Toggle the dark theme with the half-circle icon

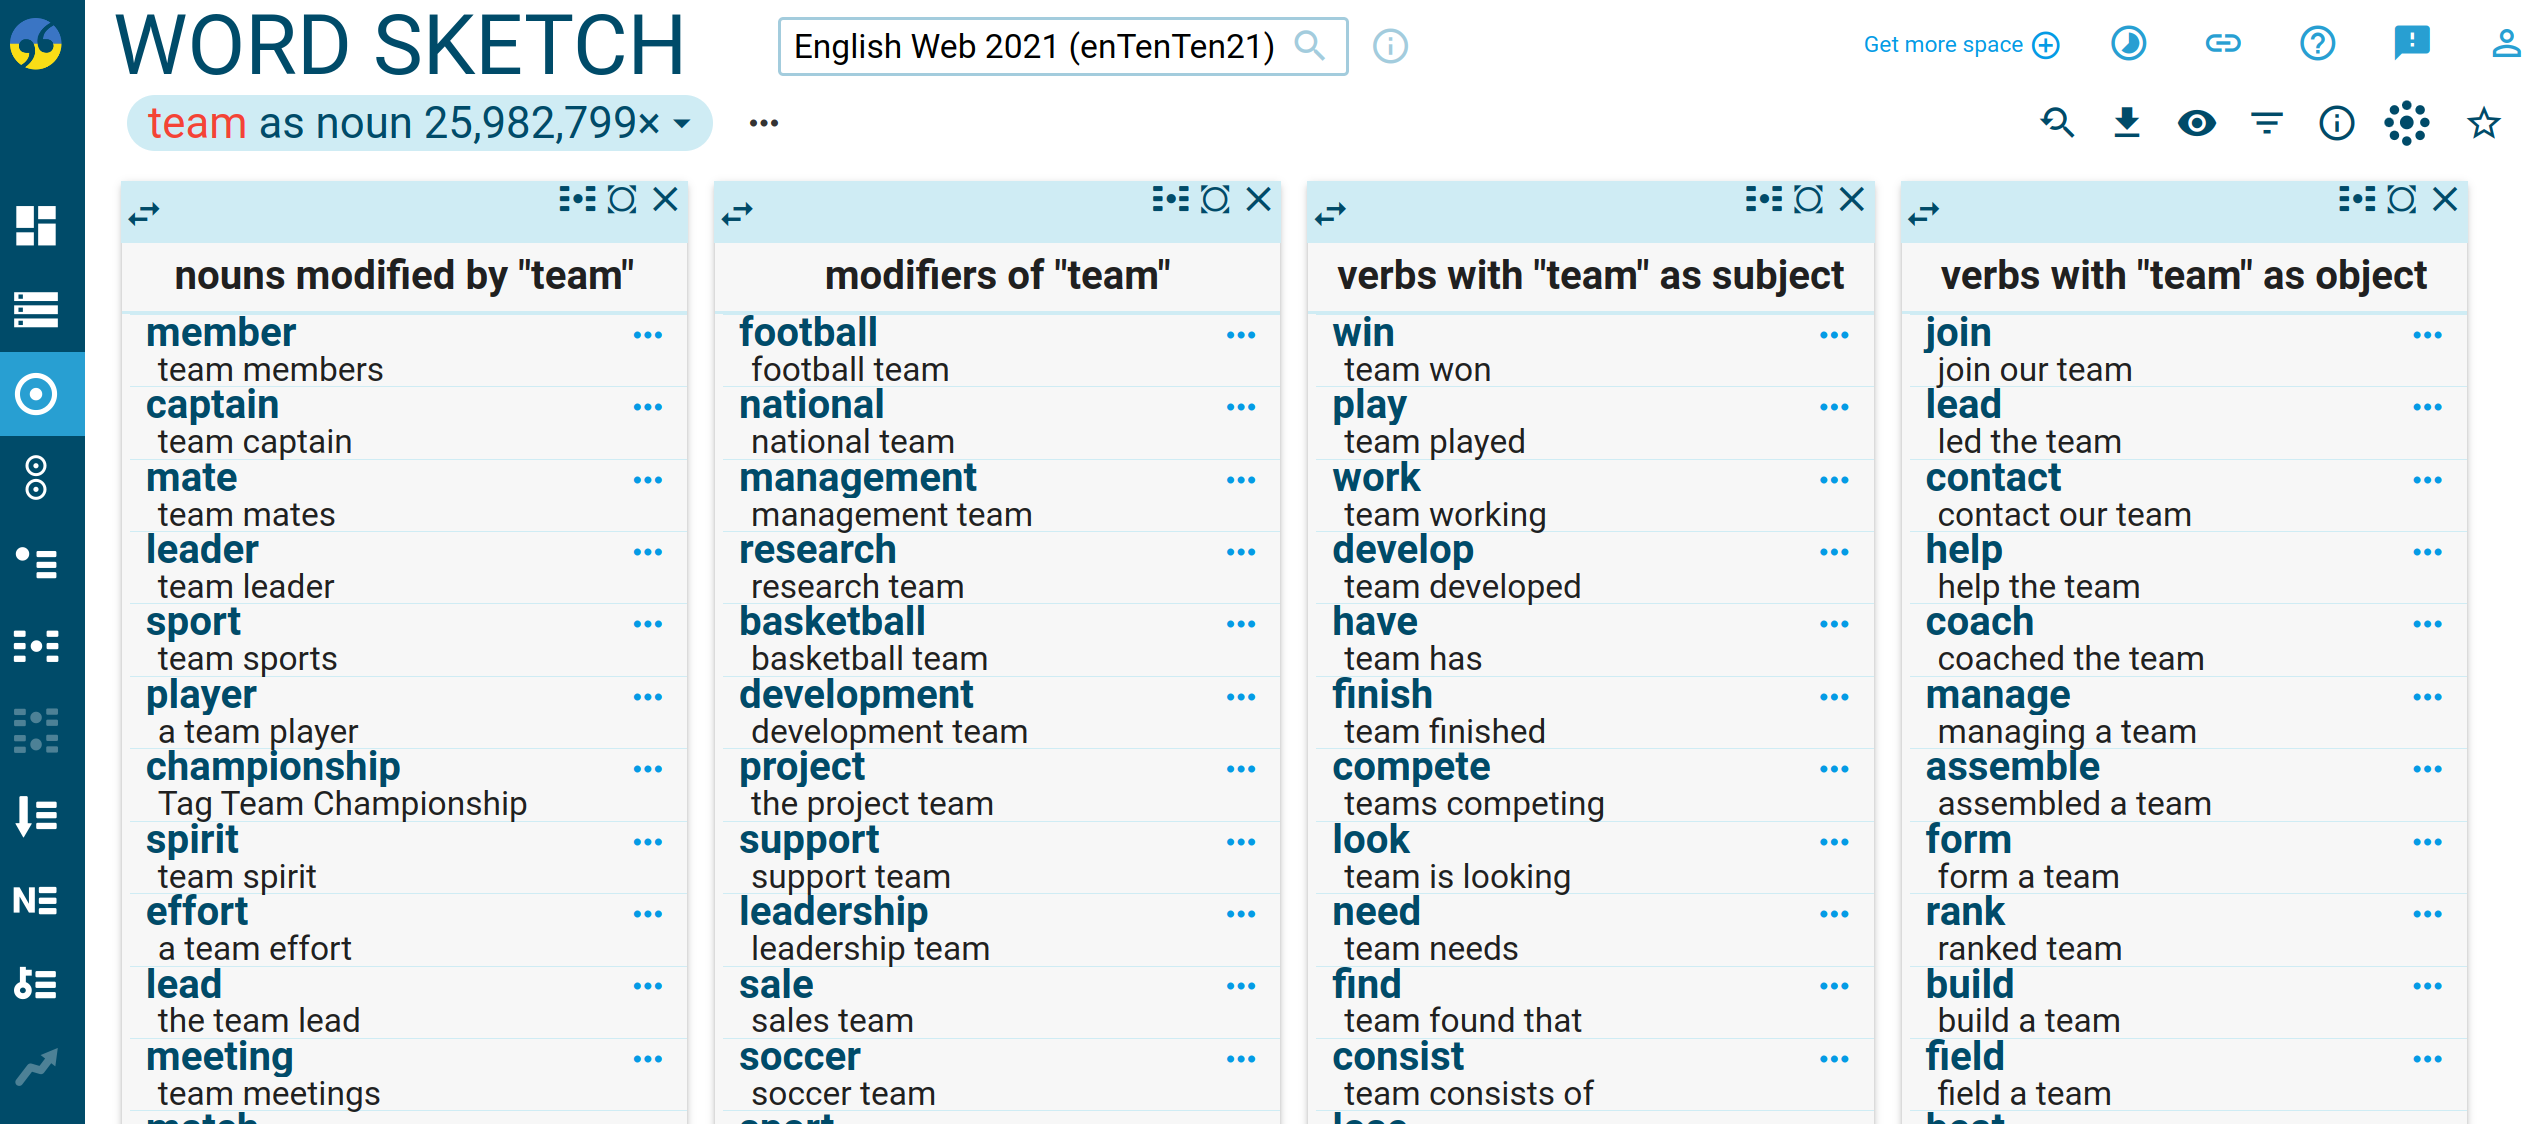coord(2128,44)
